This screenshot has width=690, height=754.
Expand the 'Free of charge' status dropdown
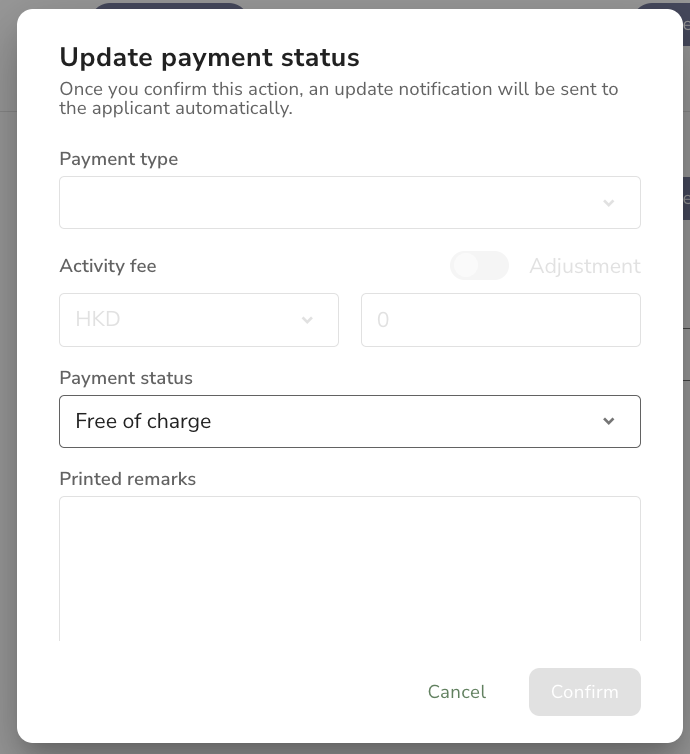(349, 421)
